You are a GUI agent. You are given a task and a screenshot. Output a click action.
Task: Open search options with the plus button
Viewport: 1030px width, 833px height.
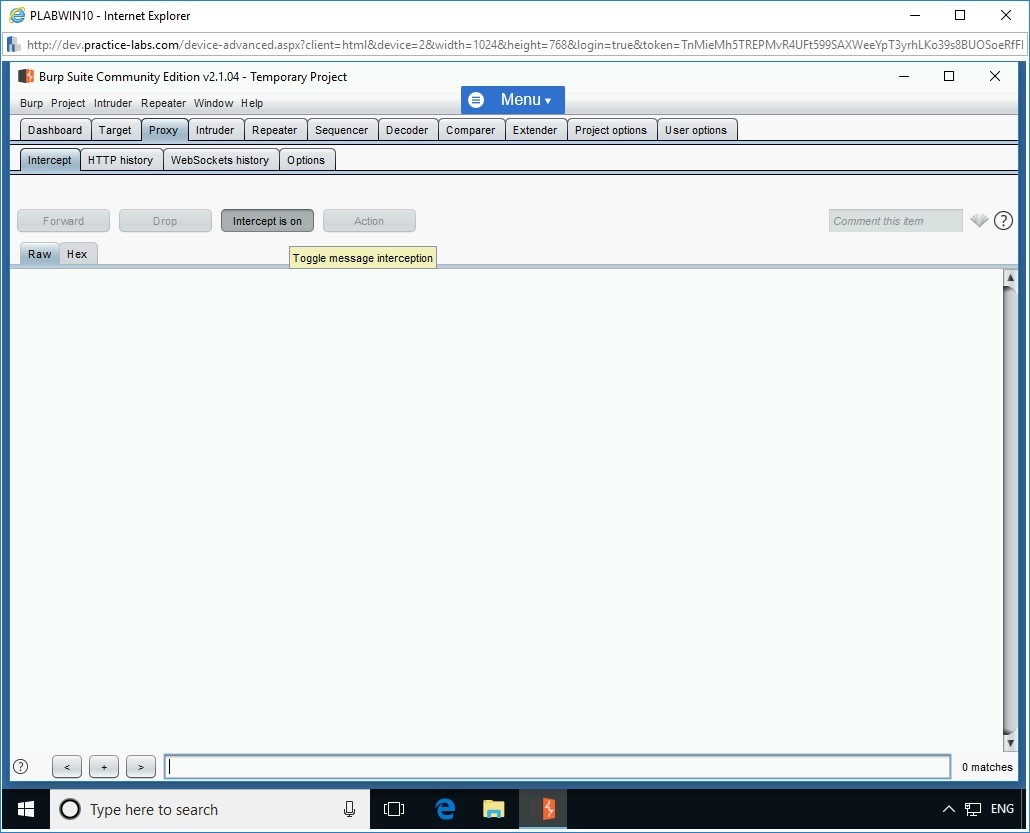coord(103,767)
